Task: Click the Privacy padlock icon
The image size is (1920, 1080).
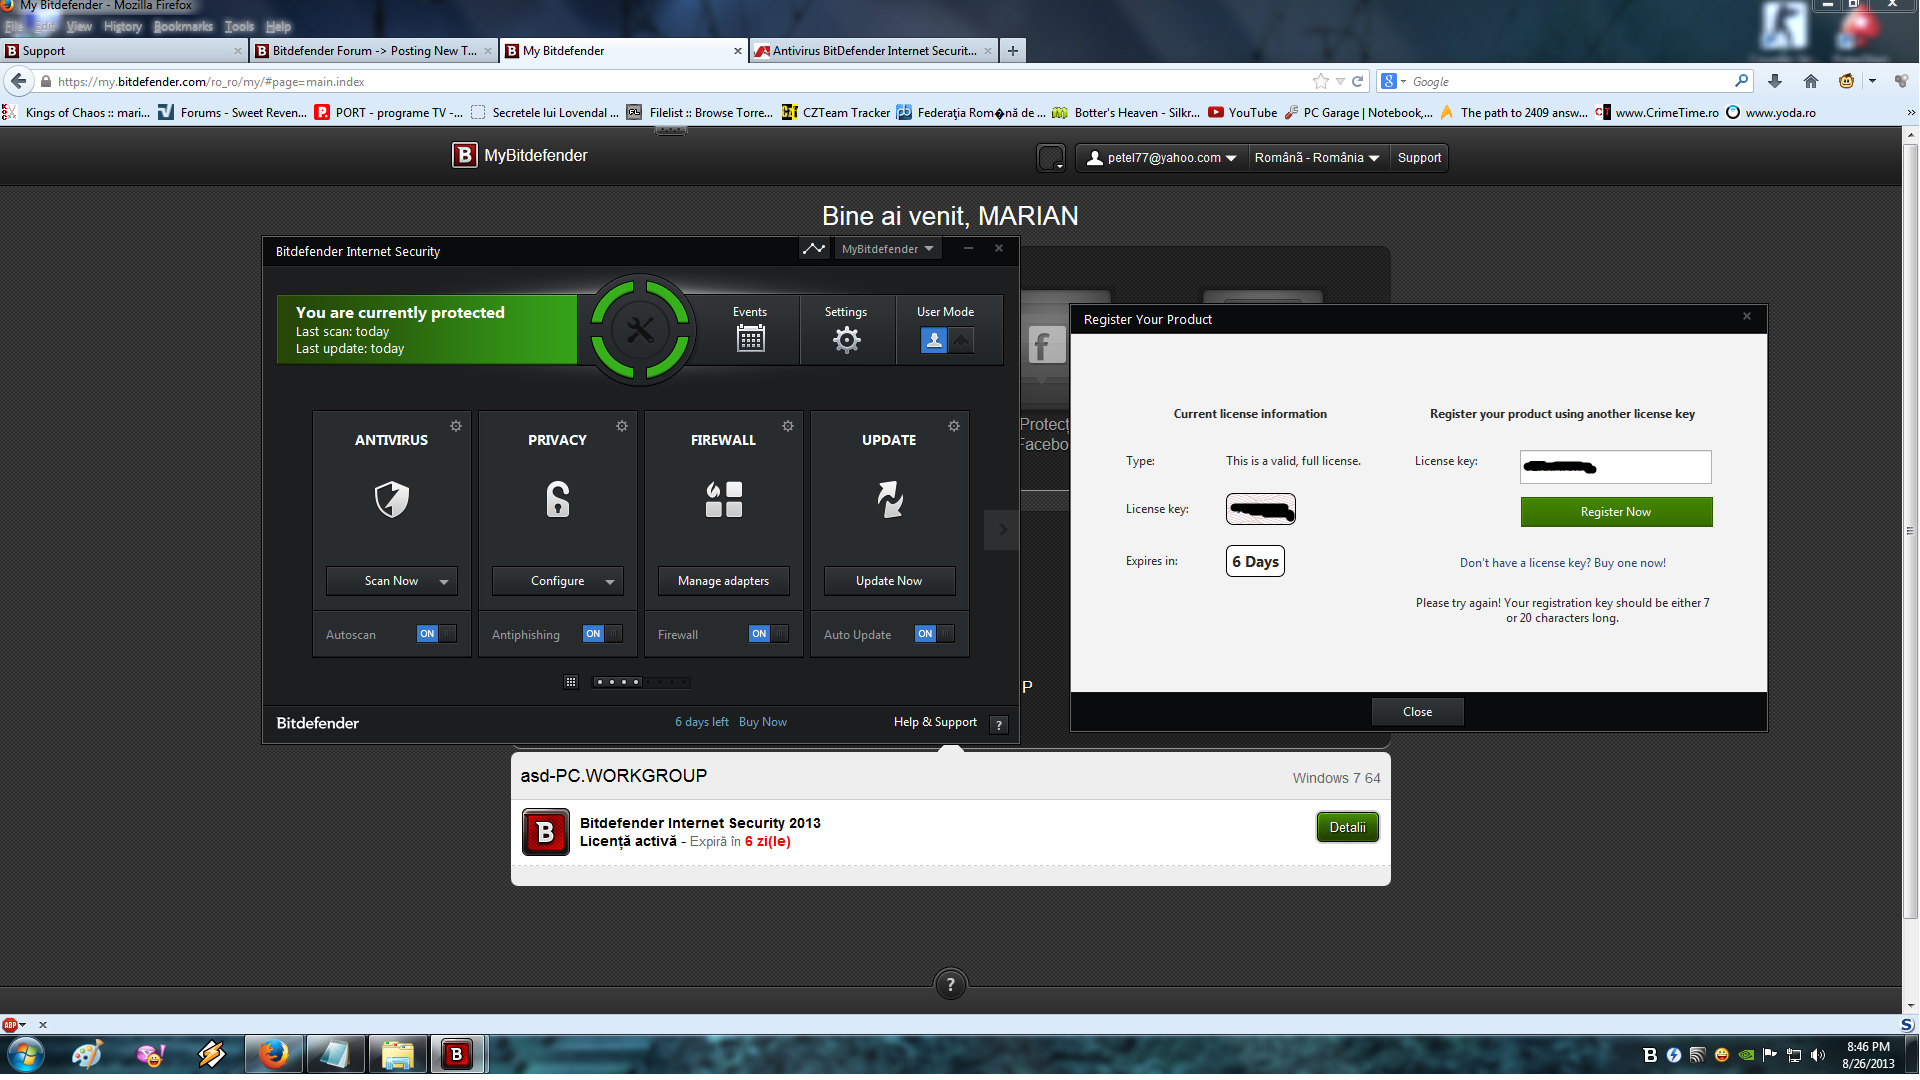Action: tap(558, 498)
